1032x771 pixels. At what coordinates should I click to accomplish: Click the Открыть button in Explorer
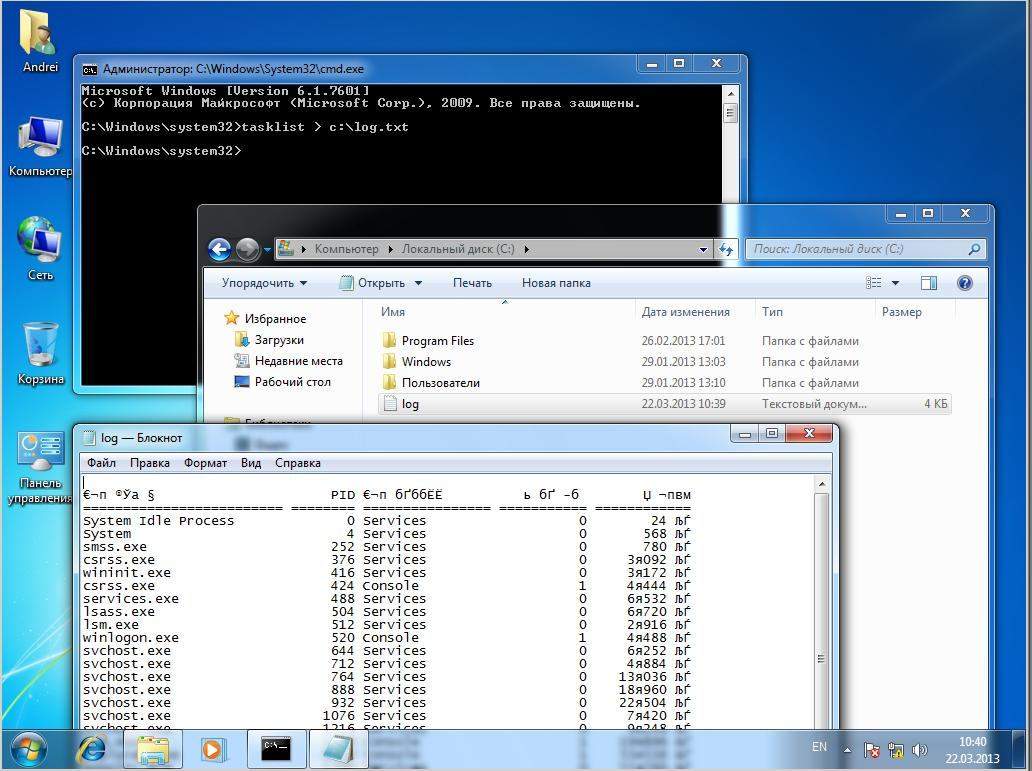click(373, 283)
